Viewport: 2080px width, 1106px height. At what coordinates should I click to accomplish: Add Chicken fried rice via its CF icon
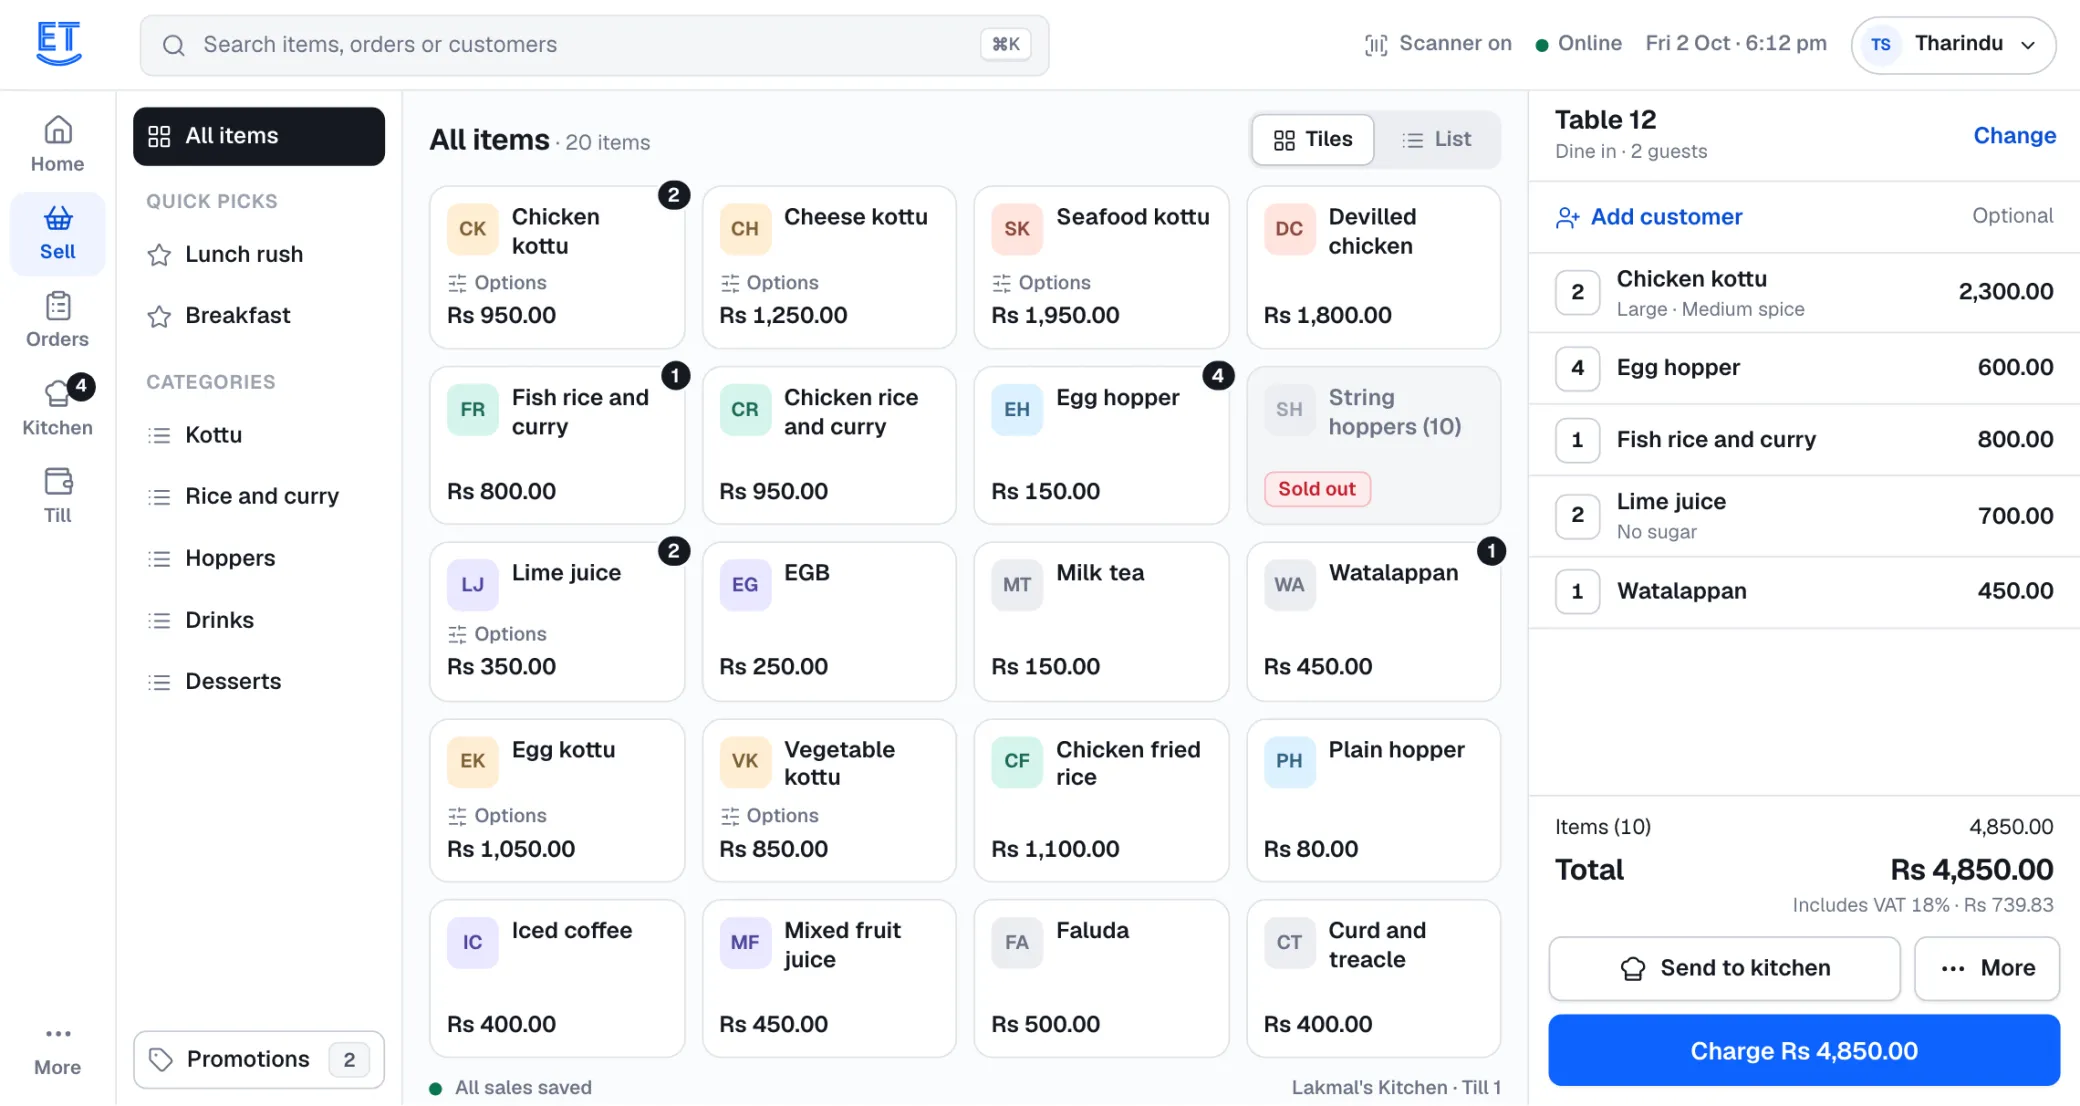[x=1017, y=761]
